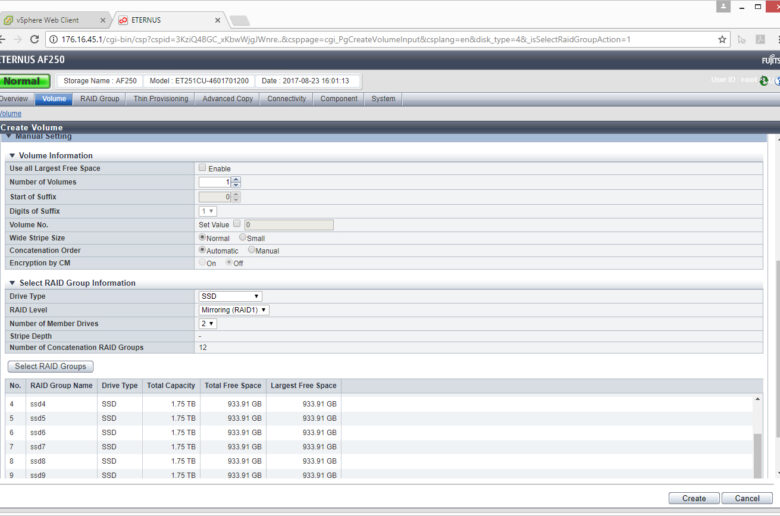Turn Encryption by CM On
The image size is (780, 516).
(202, 262)
